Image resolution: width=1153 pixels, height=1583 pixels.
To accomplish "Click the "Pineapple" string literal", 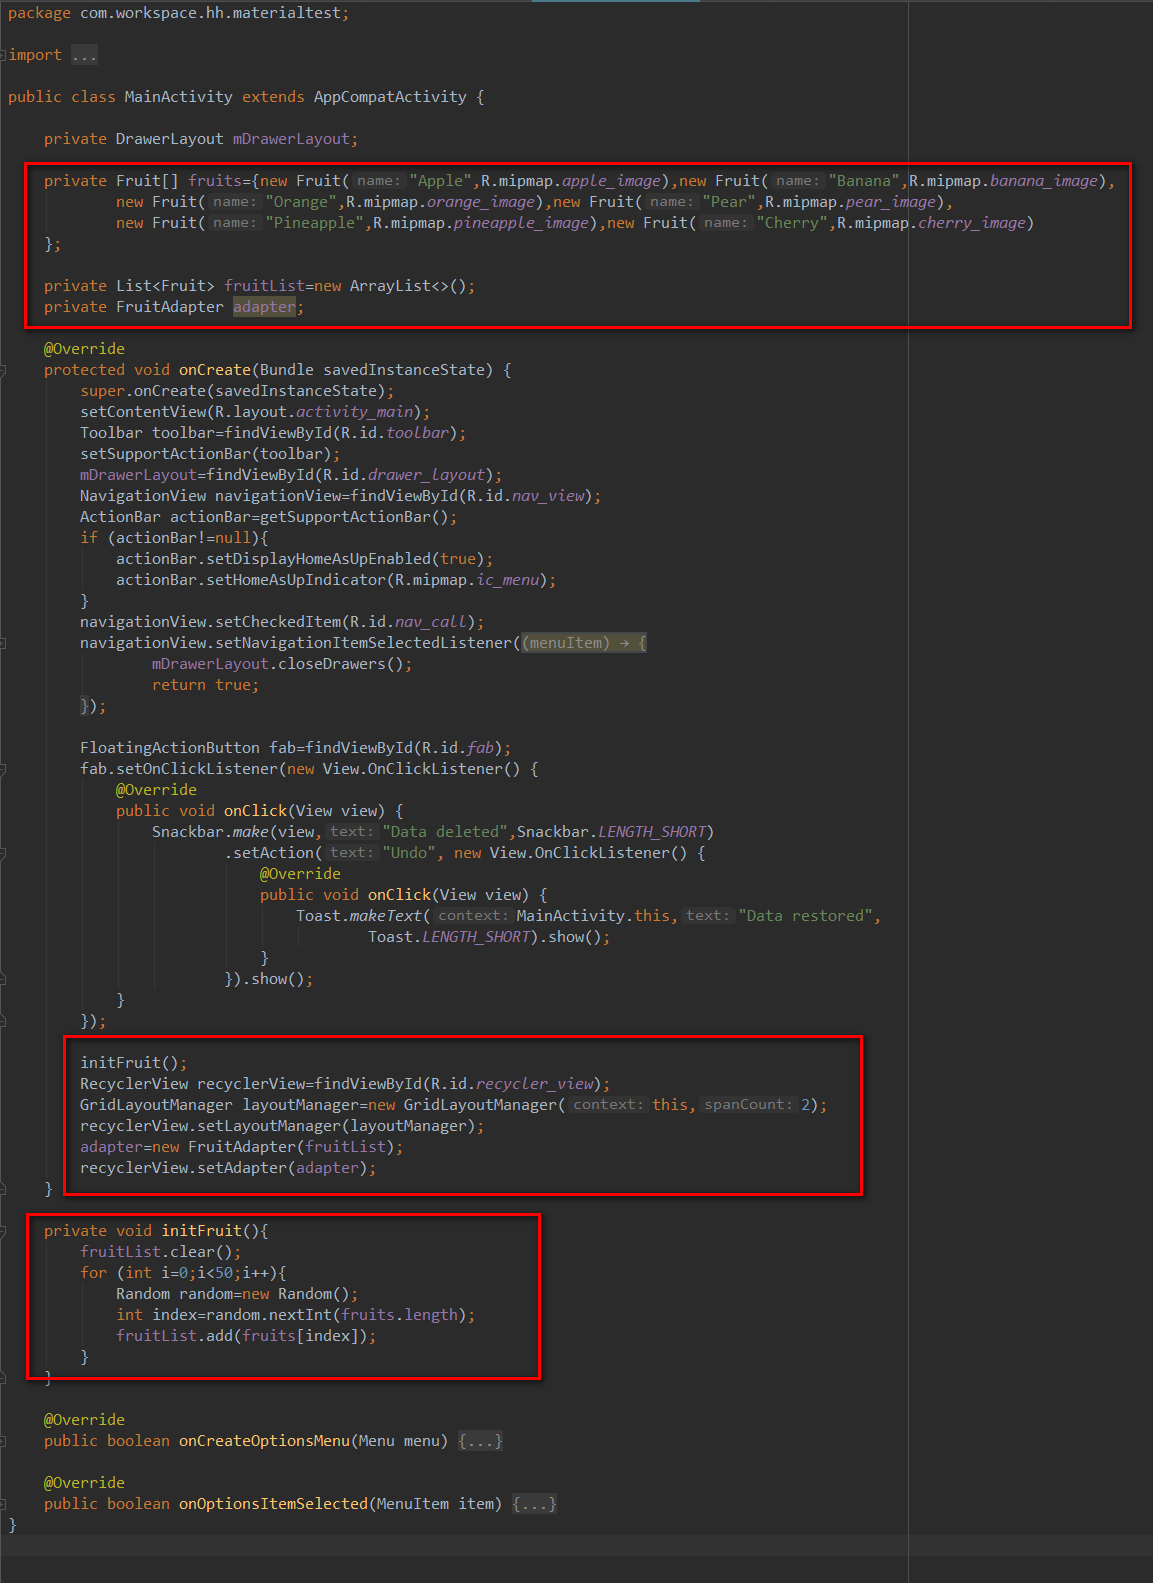I will pyautogui.click(x=314, y=223).
